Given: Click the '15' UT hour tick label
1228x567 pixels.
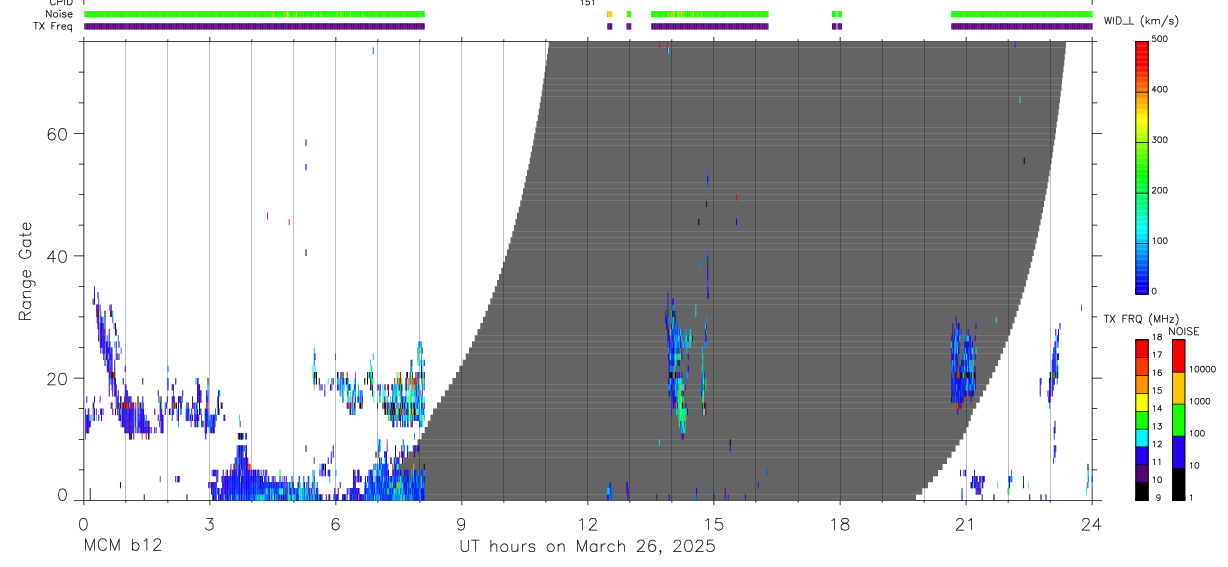Looking at the screenshot, I should click(x=714, y=523).
